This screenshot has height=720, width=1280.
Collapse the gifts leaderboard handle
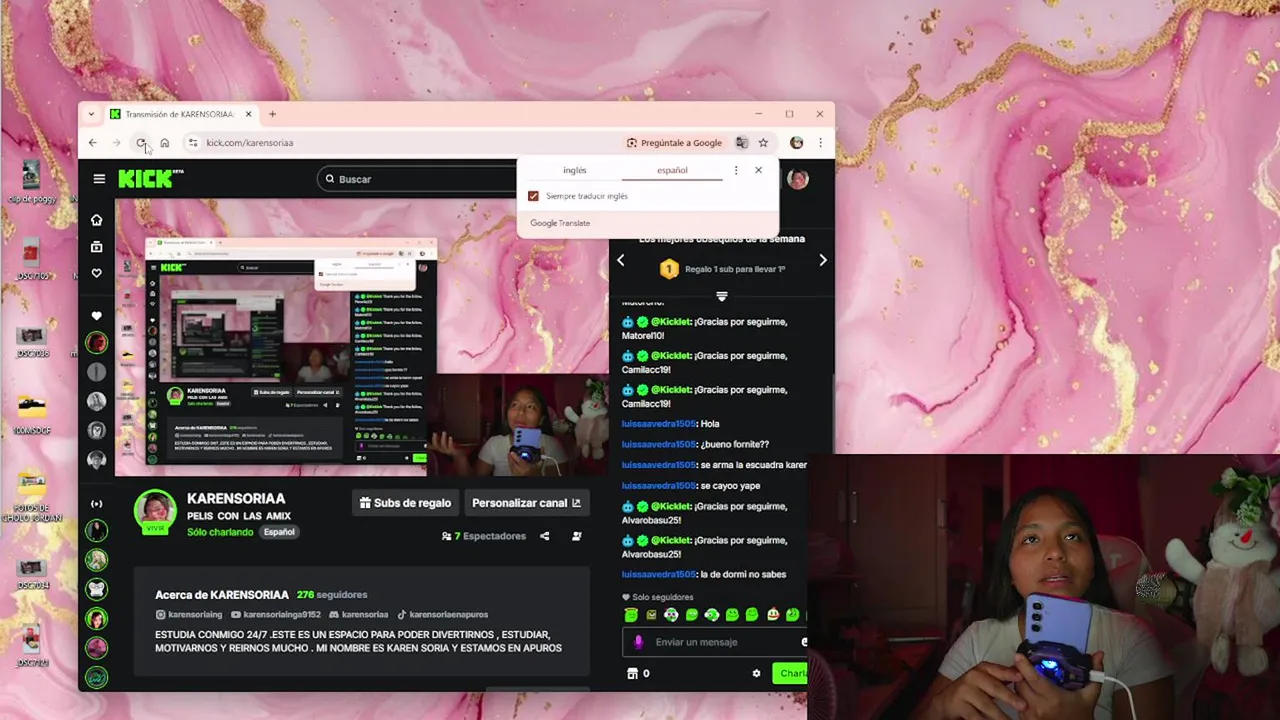[721, 296]
